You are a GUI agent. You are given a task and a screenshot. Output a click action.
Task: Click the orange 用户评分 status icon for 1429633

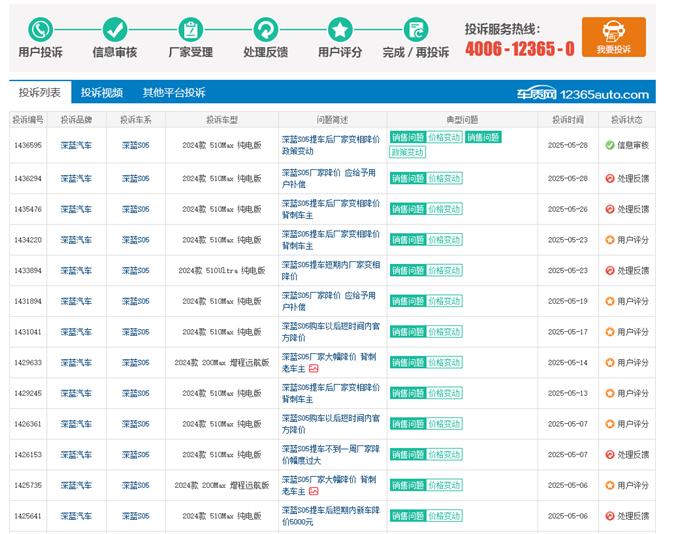pyautogui.click(x=609, y=363)
